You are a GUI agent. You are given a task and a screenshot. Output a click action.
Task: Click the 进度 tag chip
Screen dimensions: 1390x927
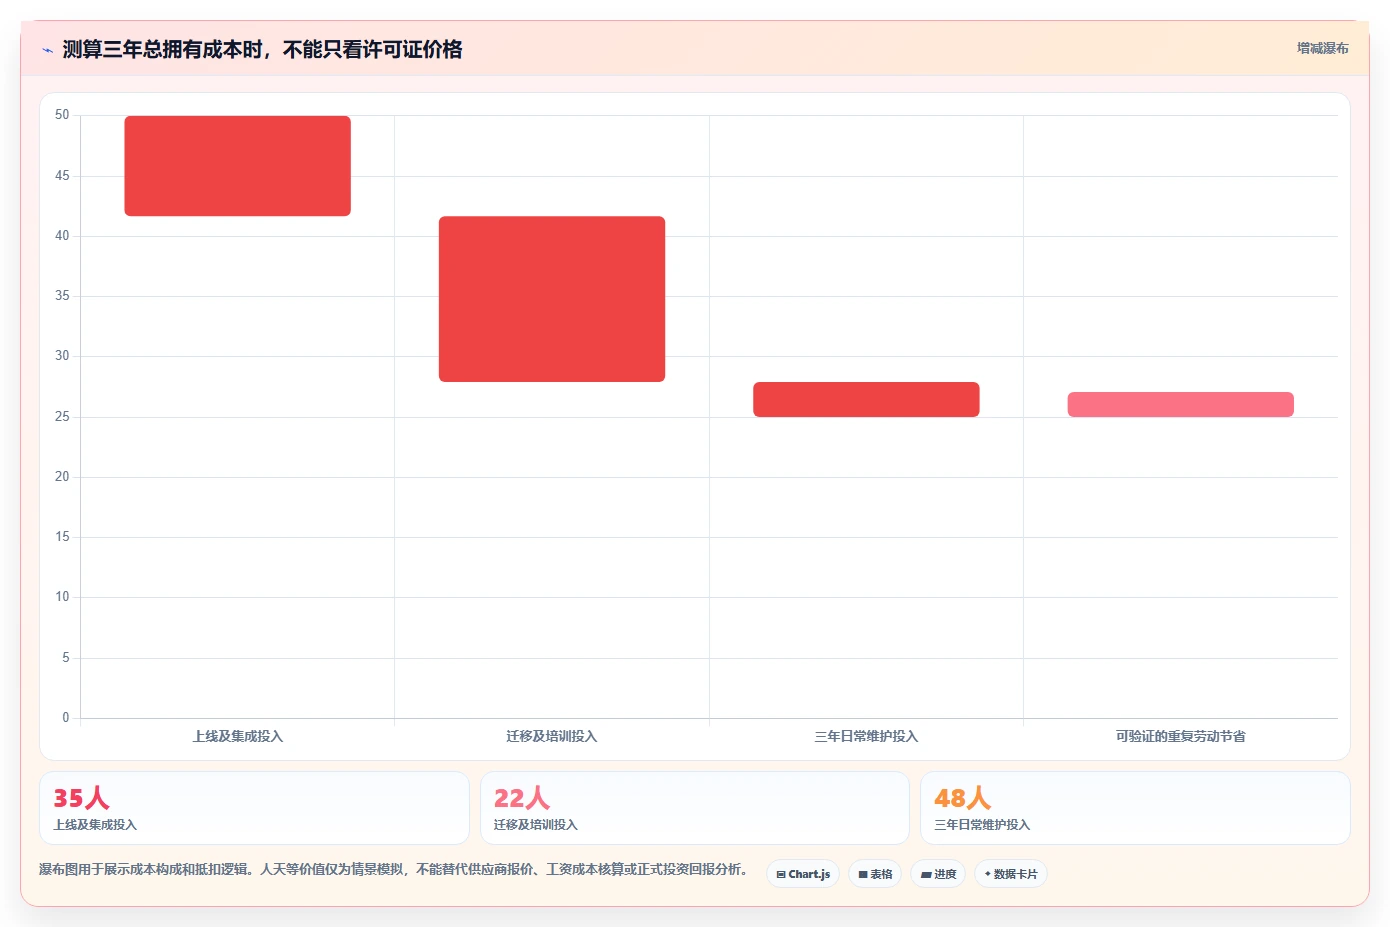tap(938, 874)
